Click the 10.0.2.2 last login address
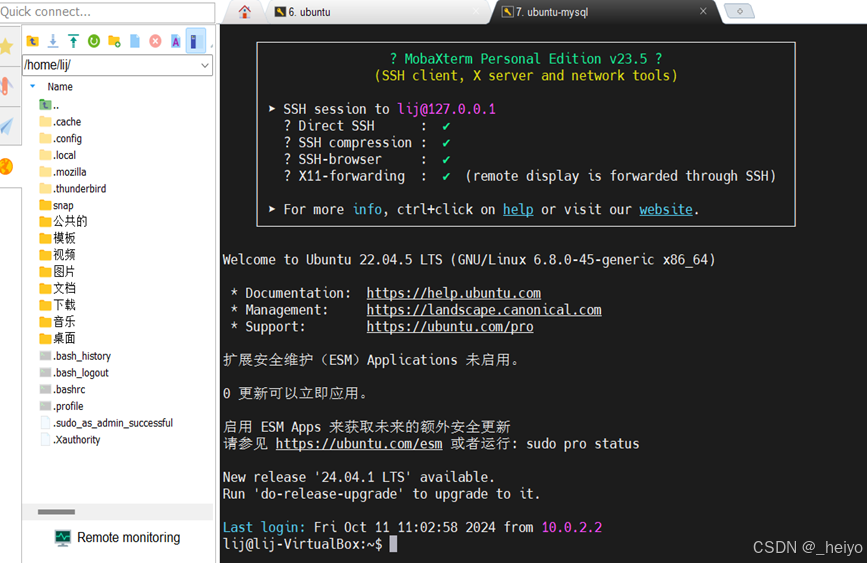The width and height of the screenshot is (867, 563). (x=572, y=528)
